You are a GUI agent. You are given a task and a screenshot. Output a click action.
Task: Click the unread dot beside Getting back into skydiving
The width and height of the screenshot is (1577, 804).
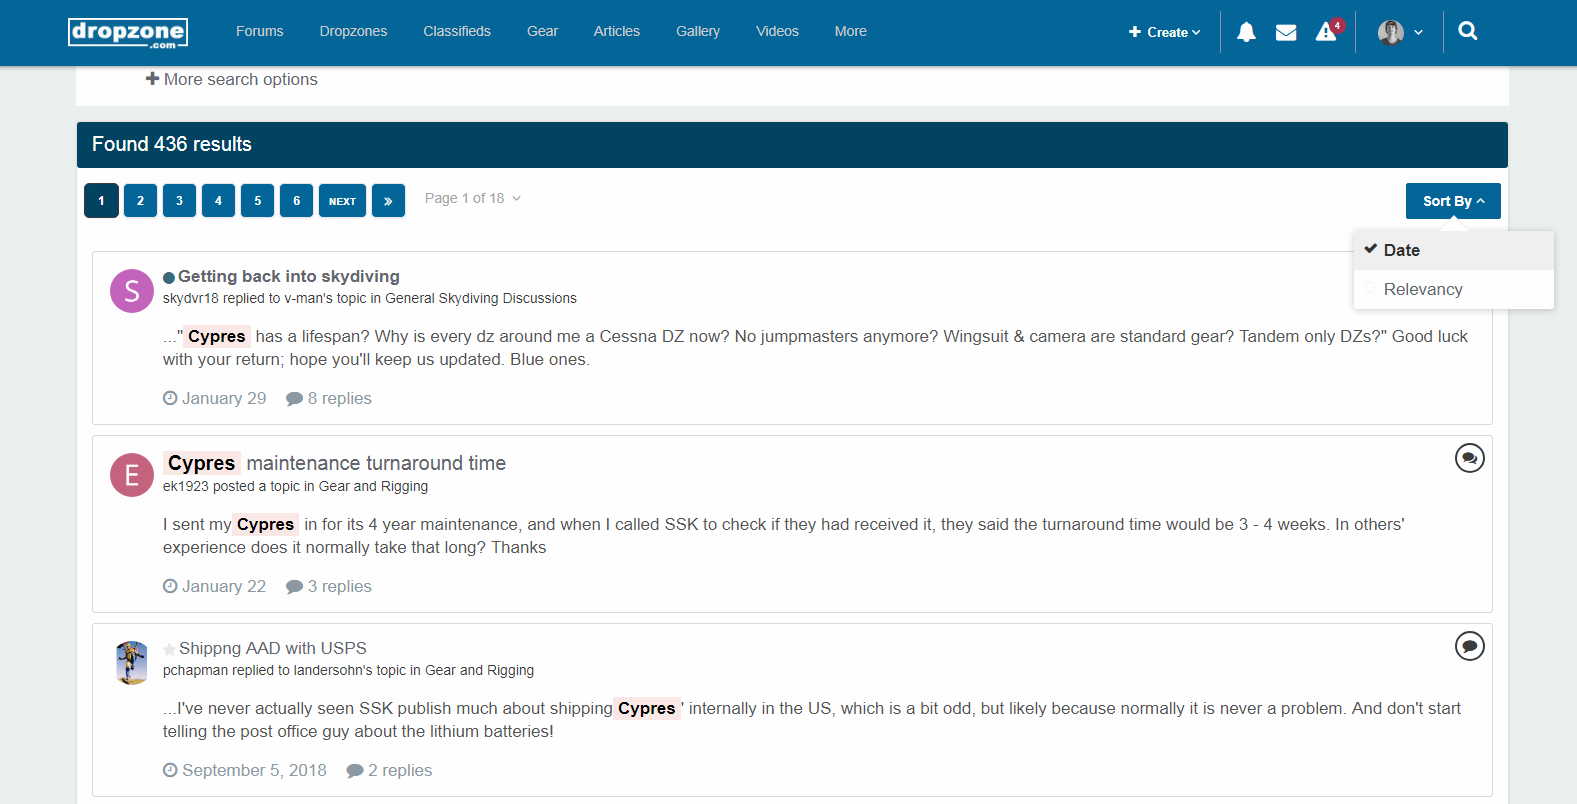pos(169,277)
